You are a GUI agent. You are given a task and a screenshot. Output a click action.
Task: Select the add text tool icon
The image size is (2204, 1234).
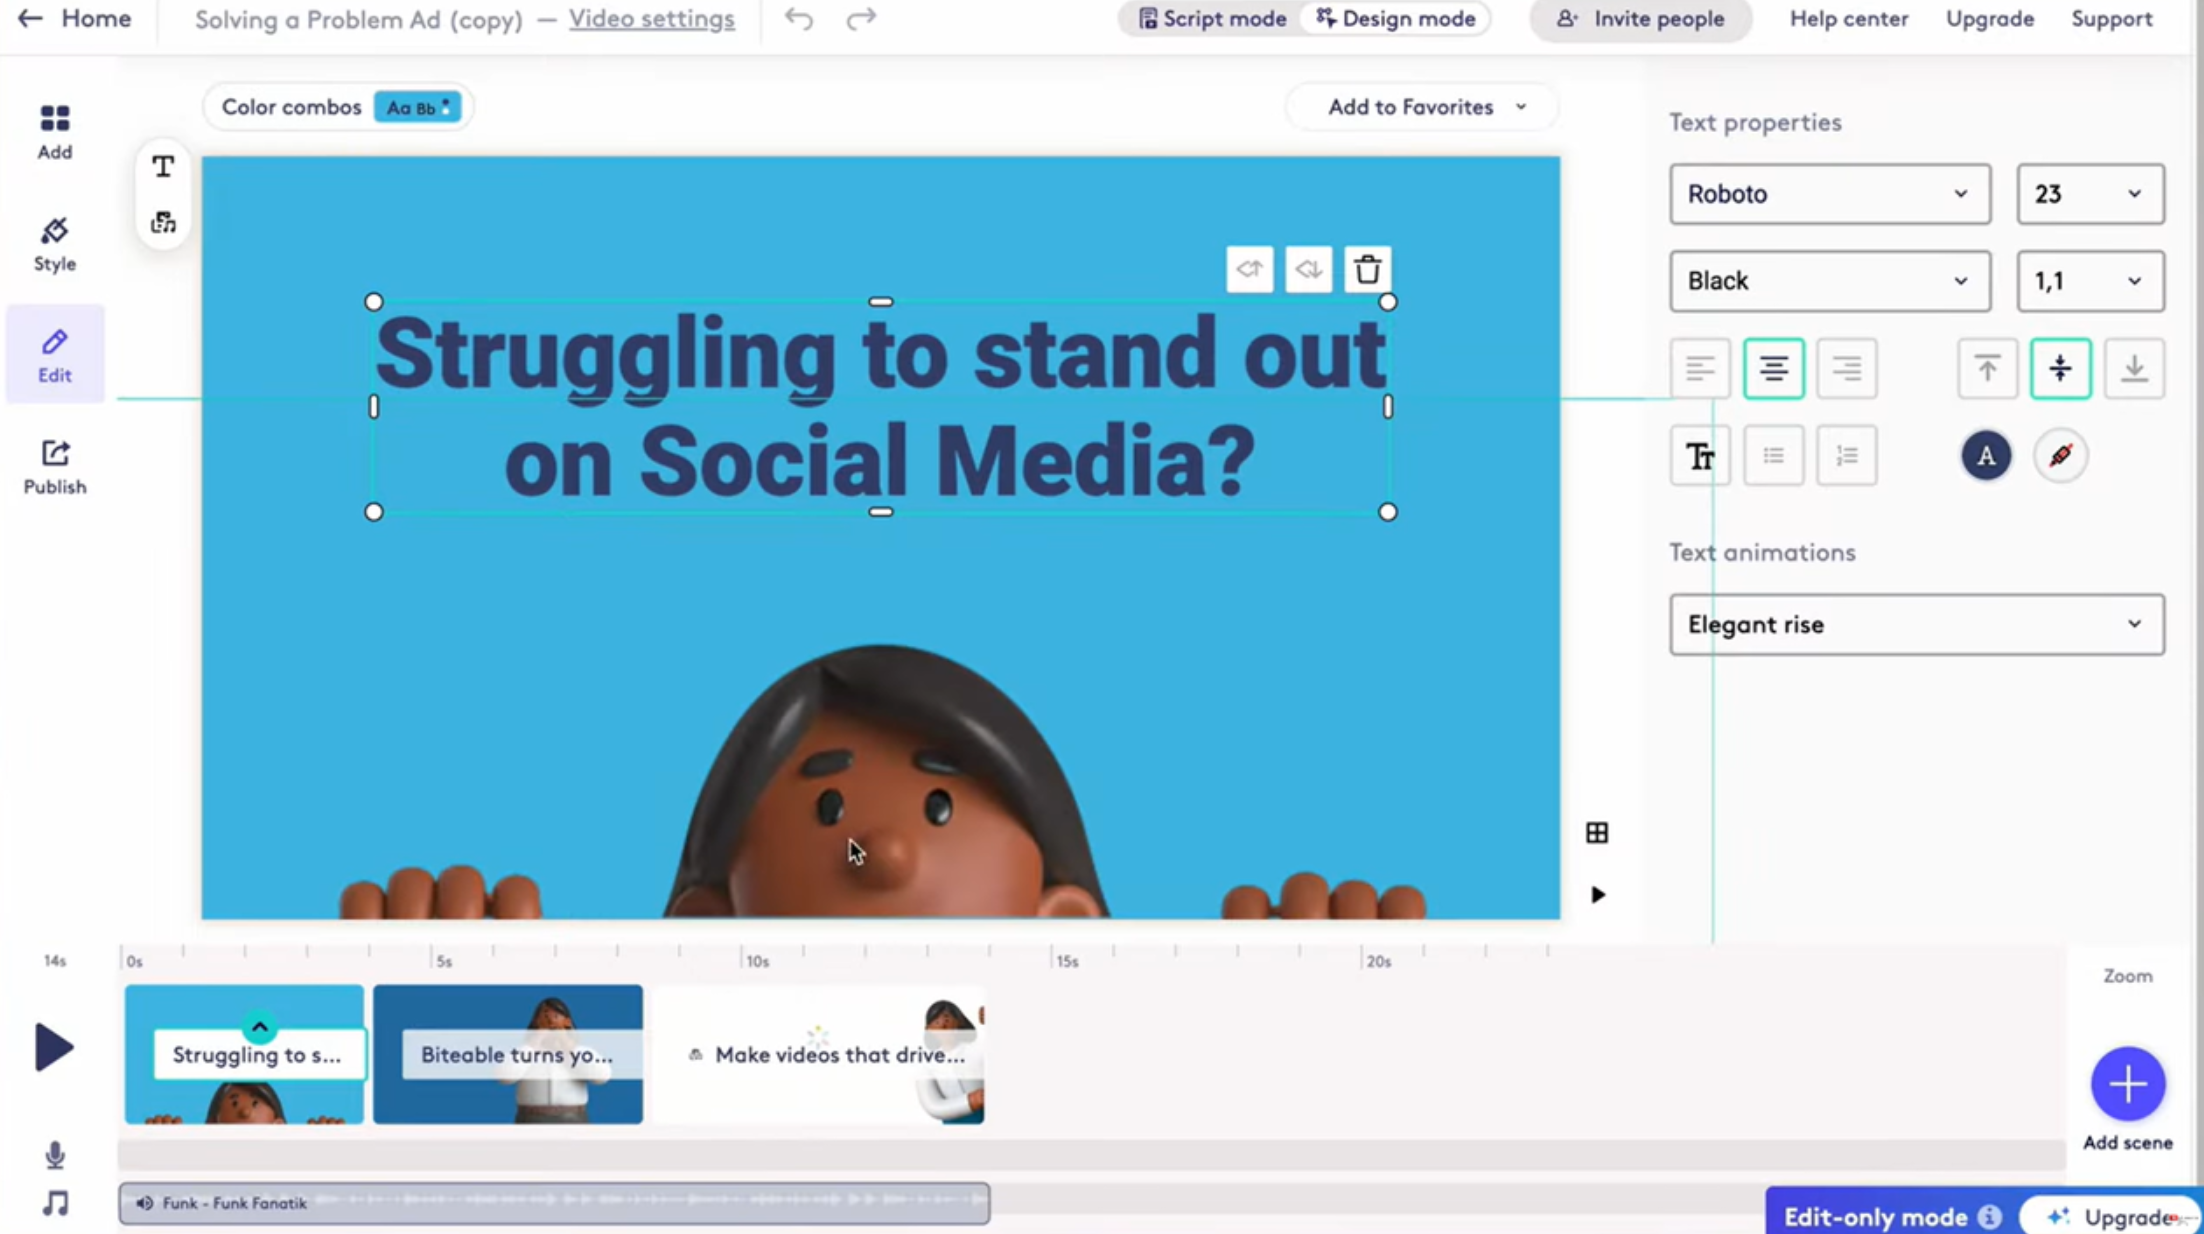point(163,167)
